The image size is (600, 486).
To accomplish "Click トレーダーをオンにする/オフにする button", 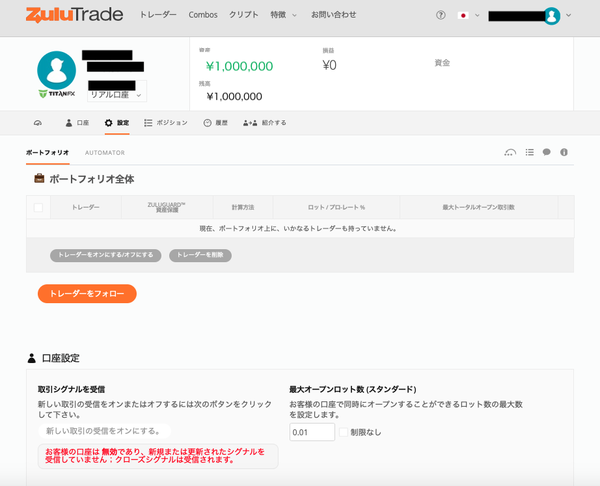I will [x=106, y=255].
